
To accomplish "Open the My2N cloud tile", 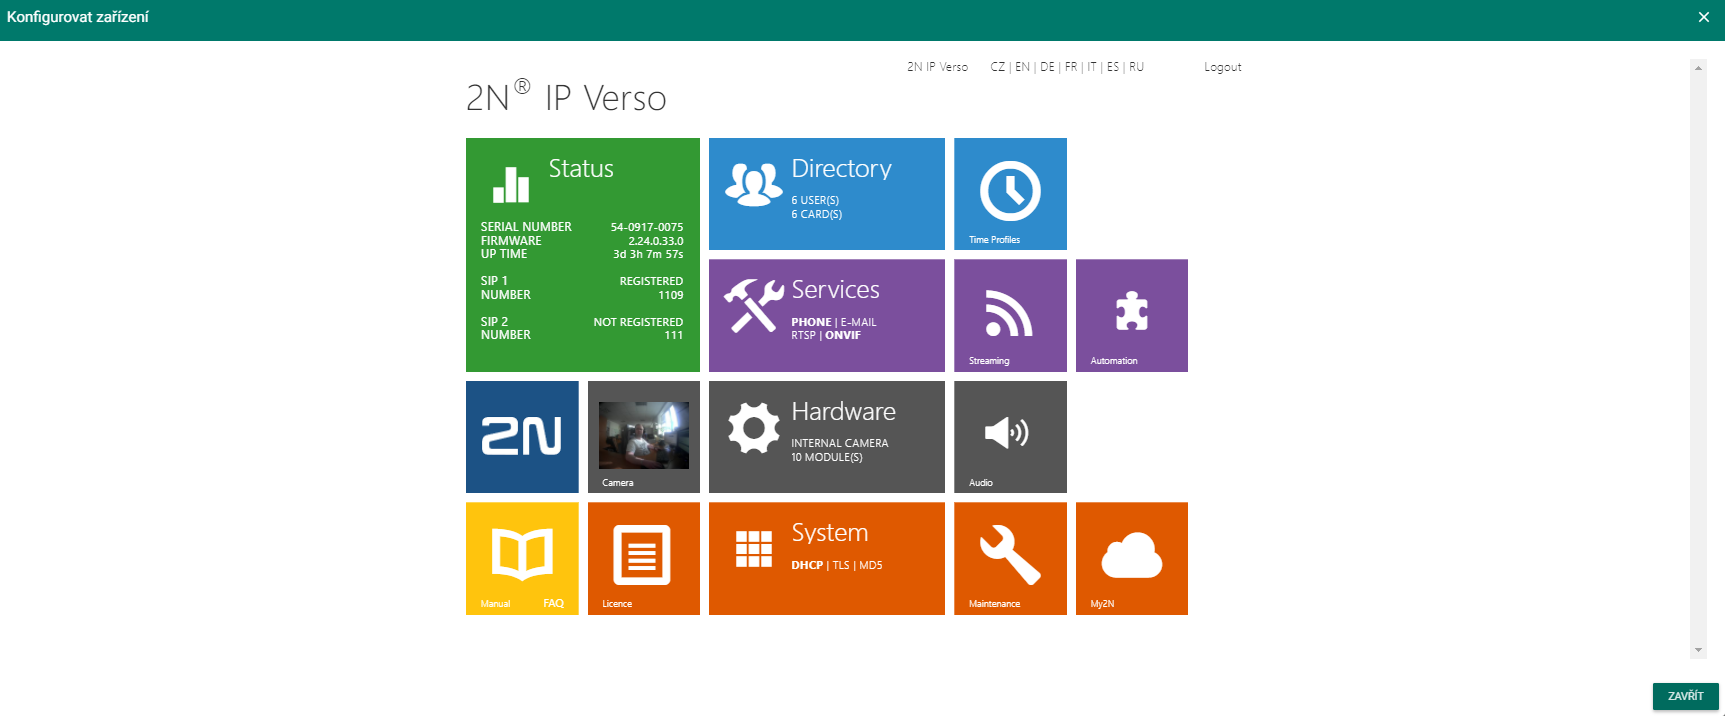I will click(x=1132, y=559).
